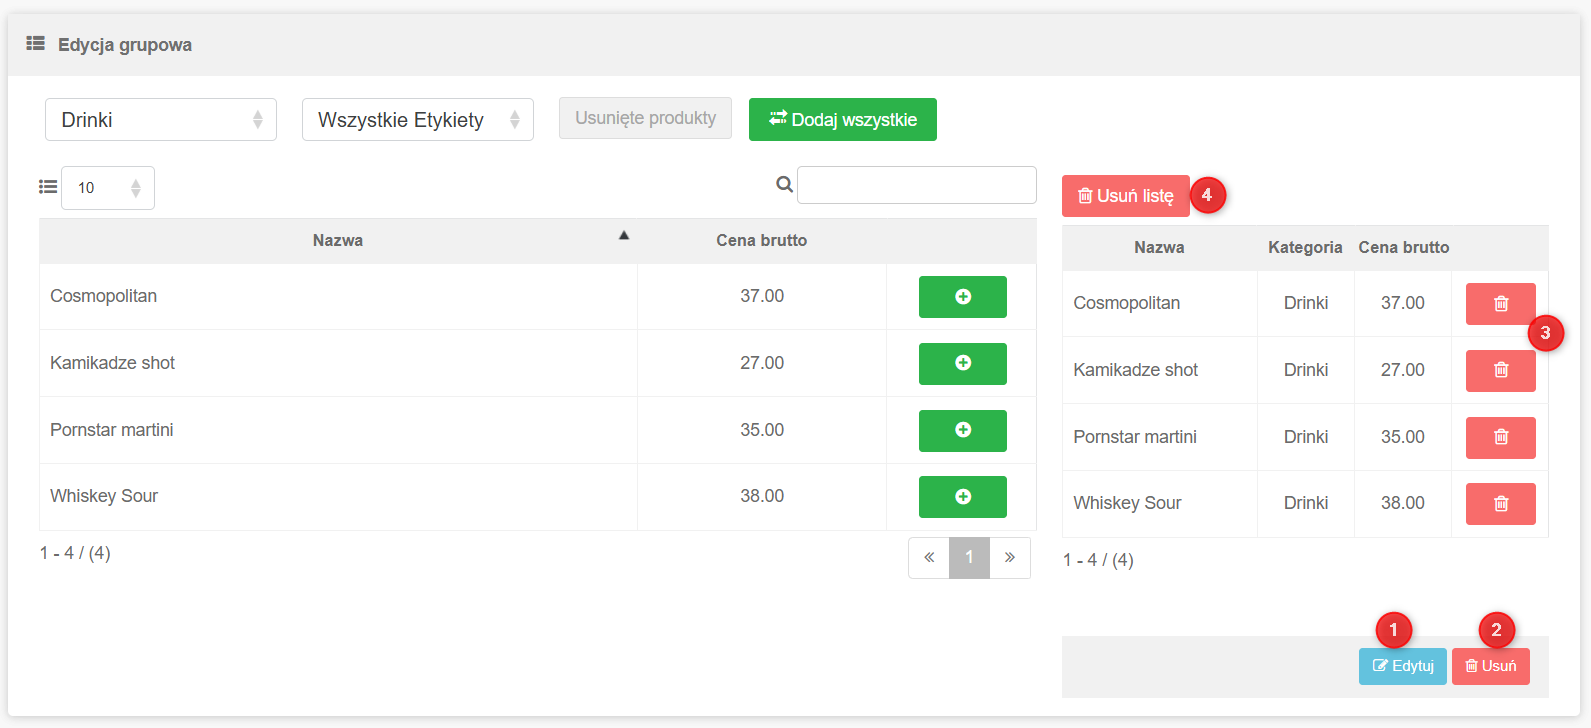
Task: Click the Usunięte produkty button
Action: point(645,118)
